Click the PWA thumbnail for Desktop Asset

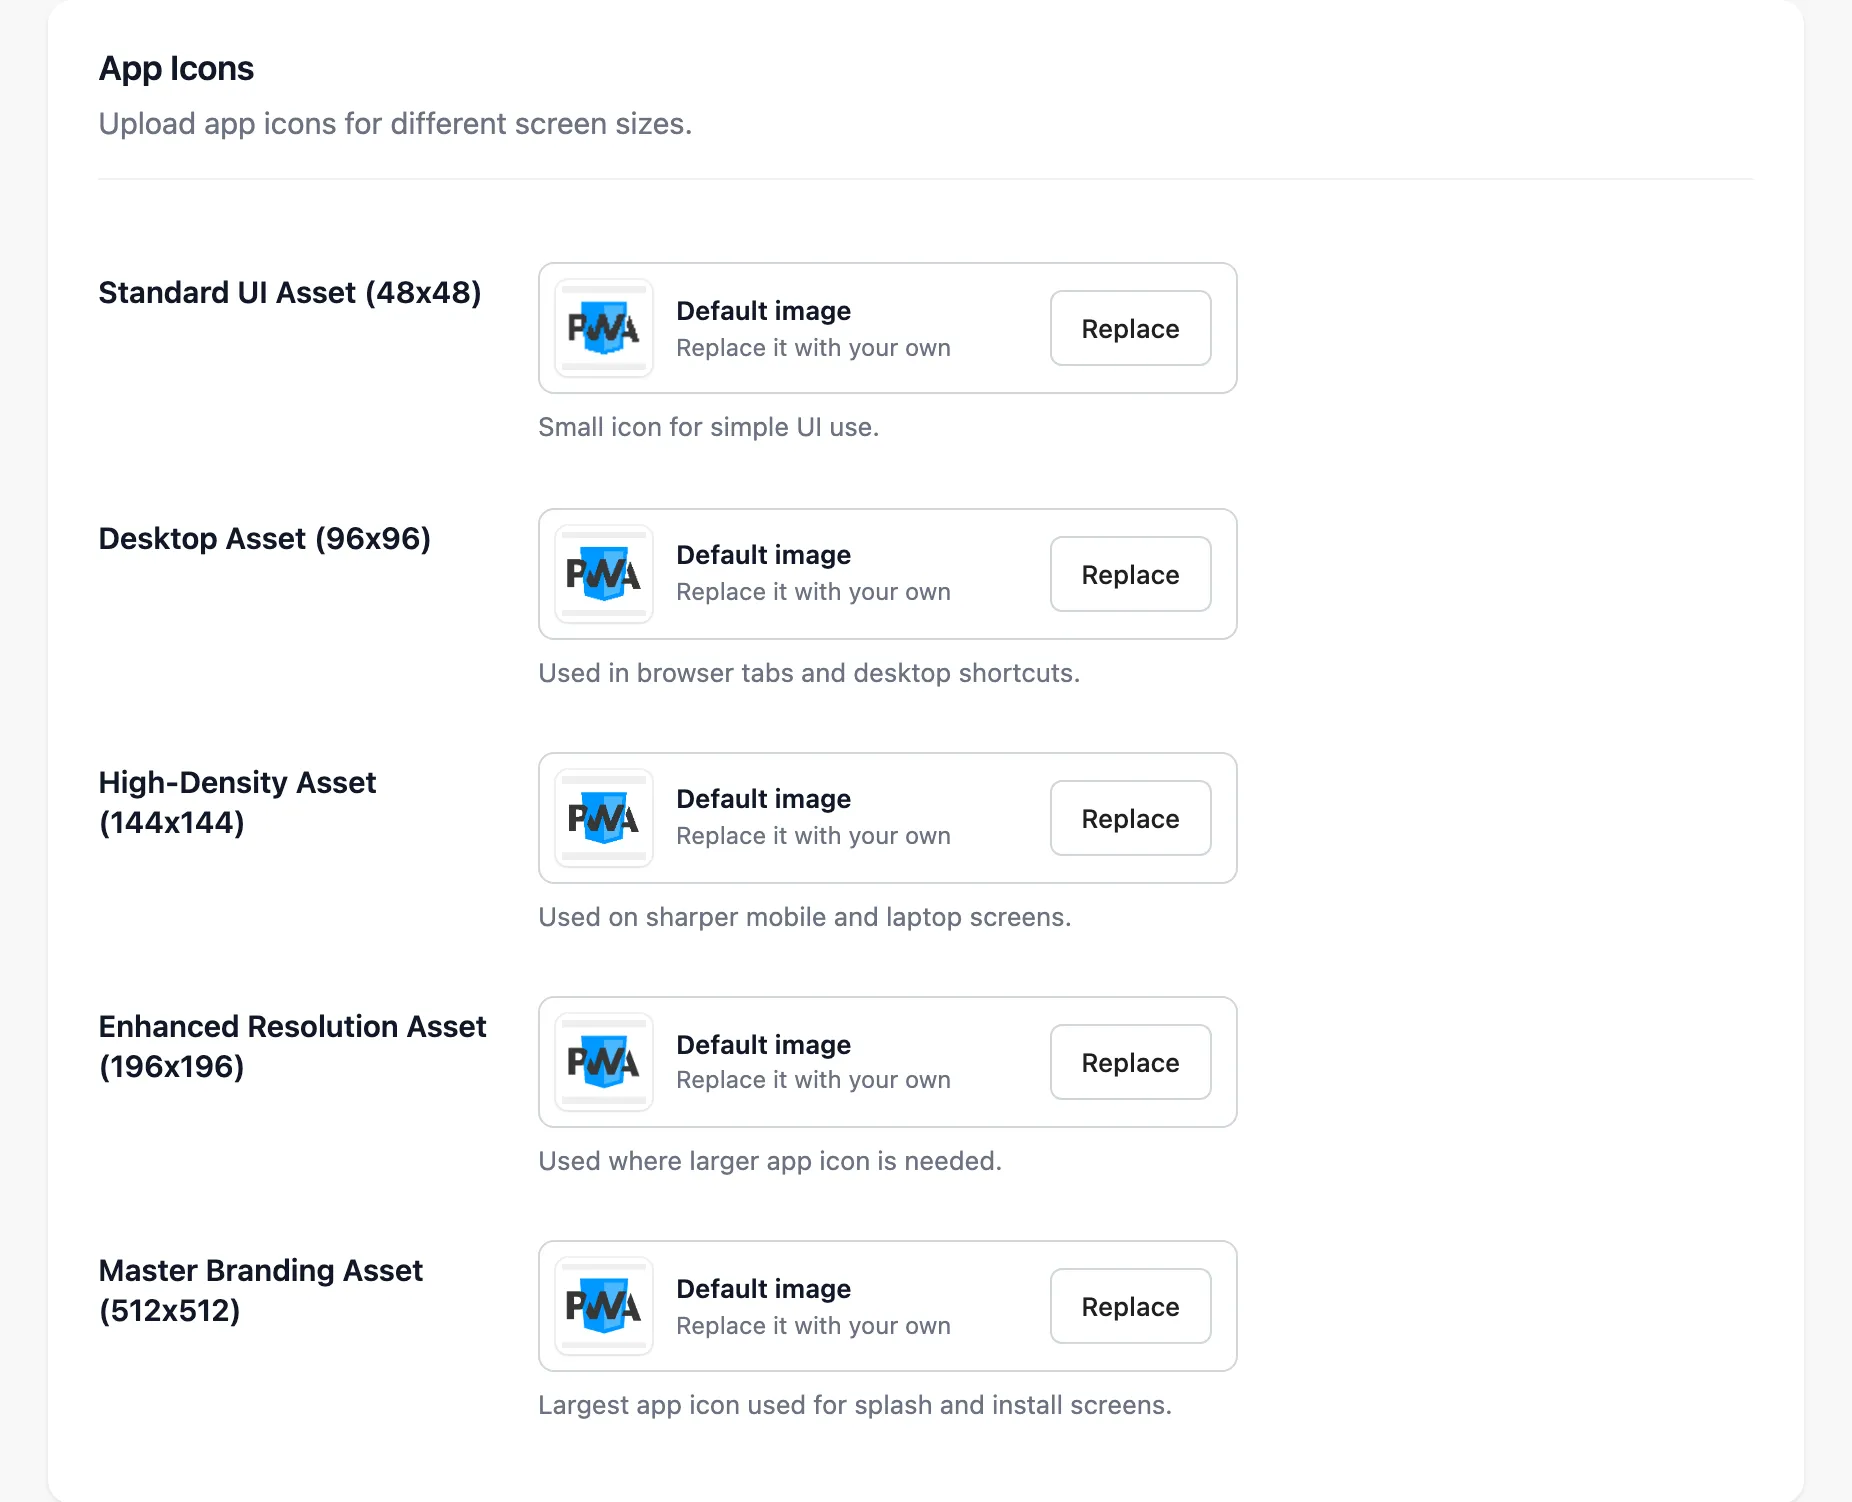point(604,574)
